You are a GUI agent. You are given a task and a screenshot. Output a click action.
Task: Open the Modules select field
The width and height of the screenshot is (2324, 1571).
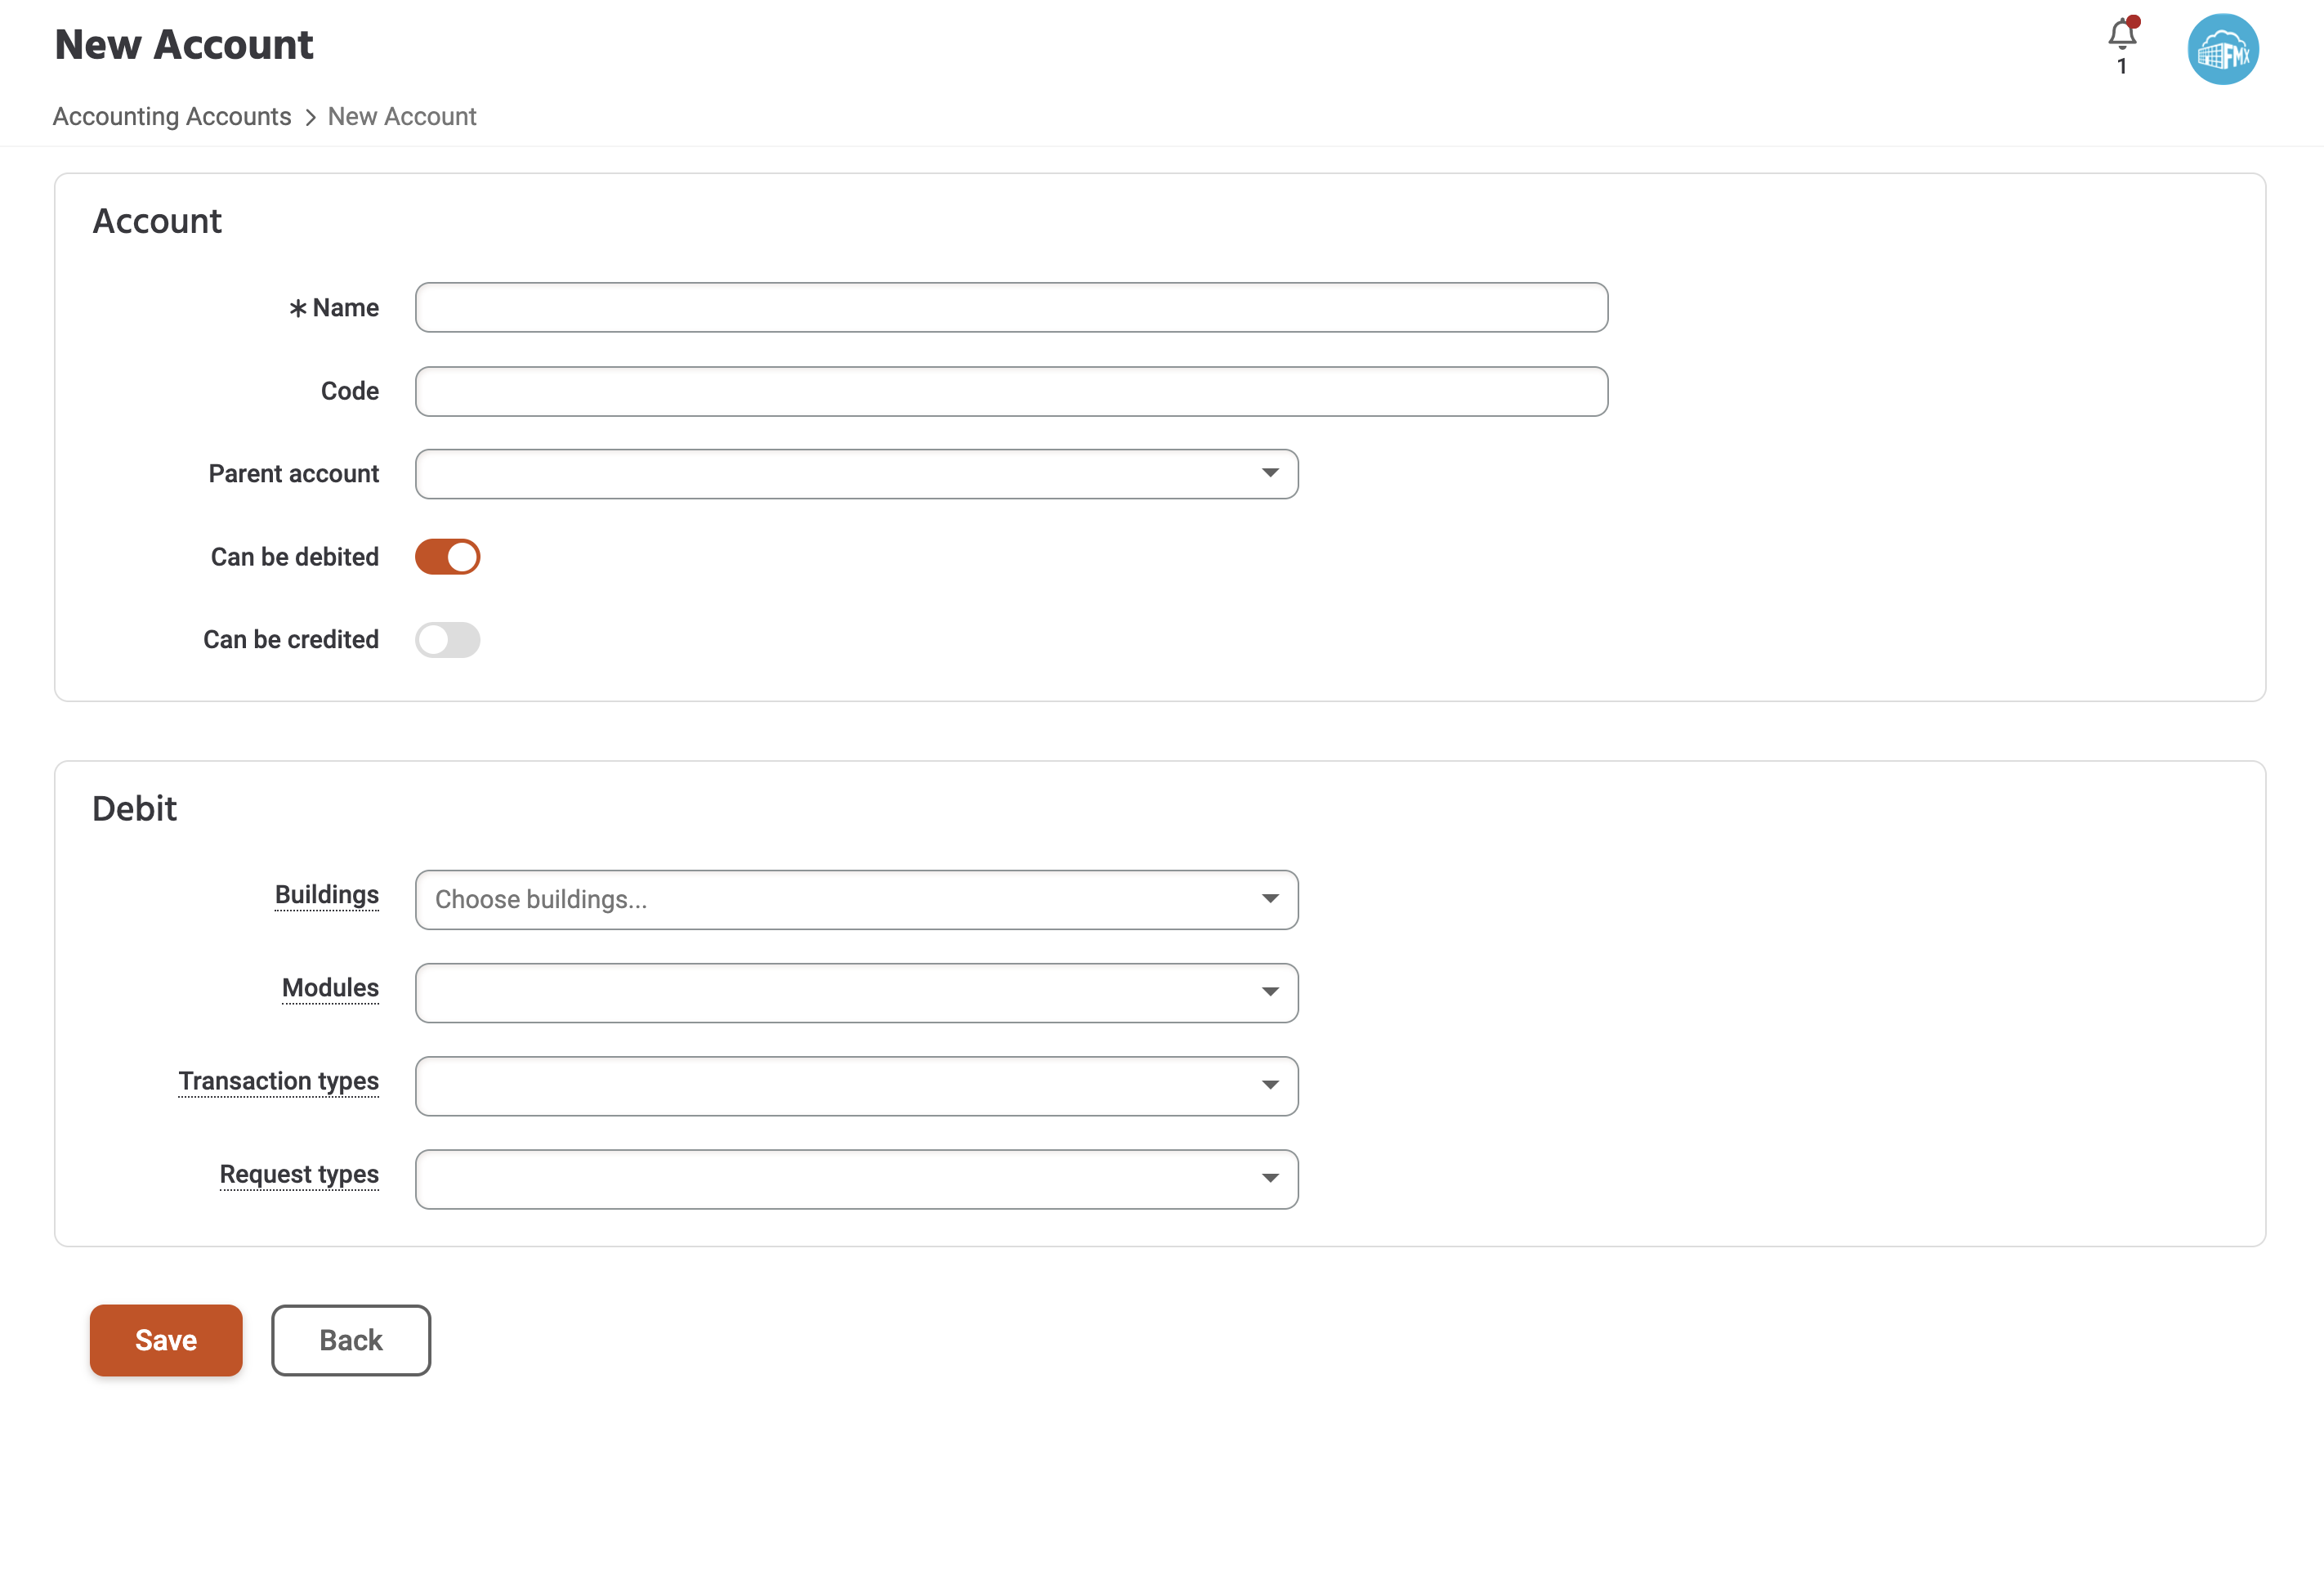point(840,993)
